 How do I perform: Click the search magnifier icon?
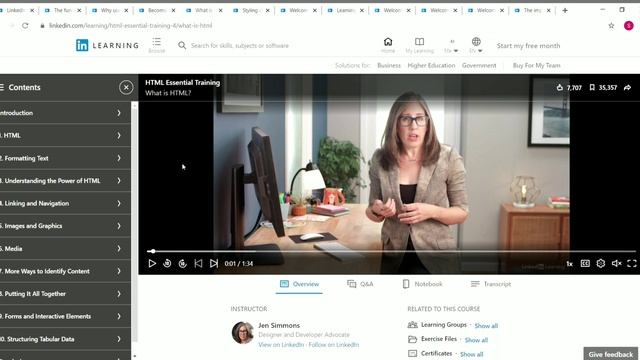pyautogui.click(x=182, y=45)
